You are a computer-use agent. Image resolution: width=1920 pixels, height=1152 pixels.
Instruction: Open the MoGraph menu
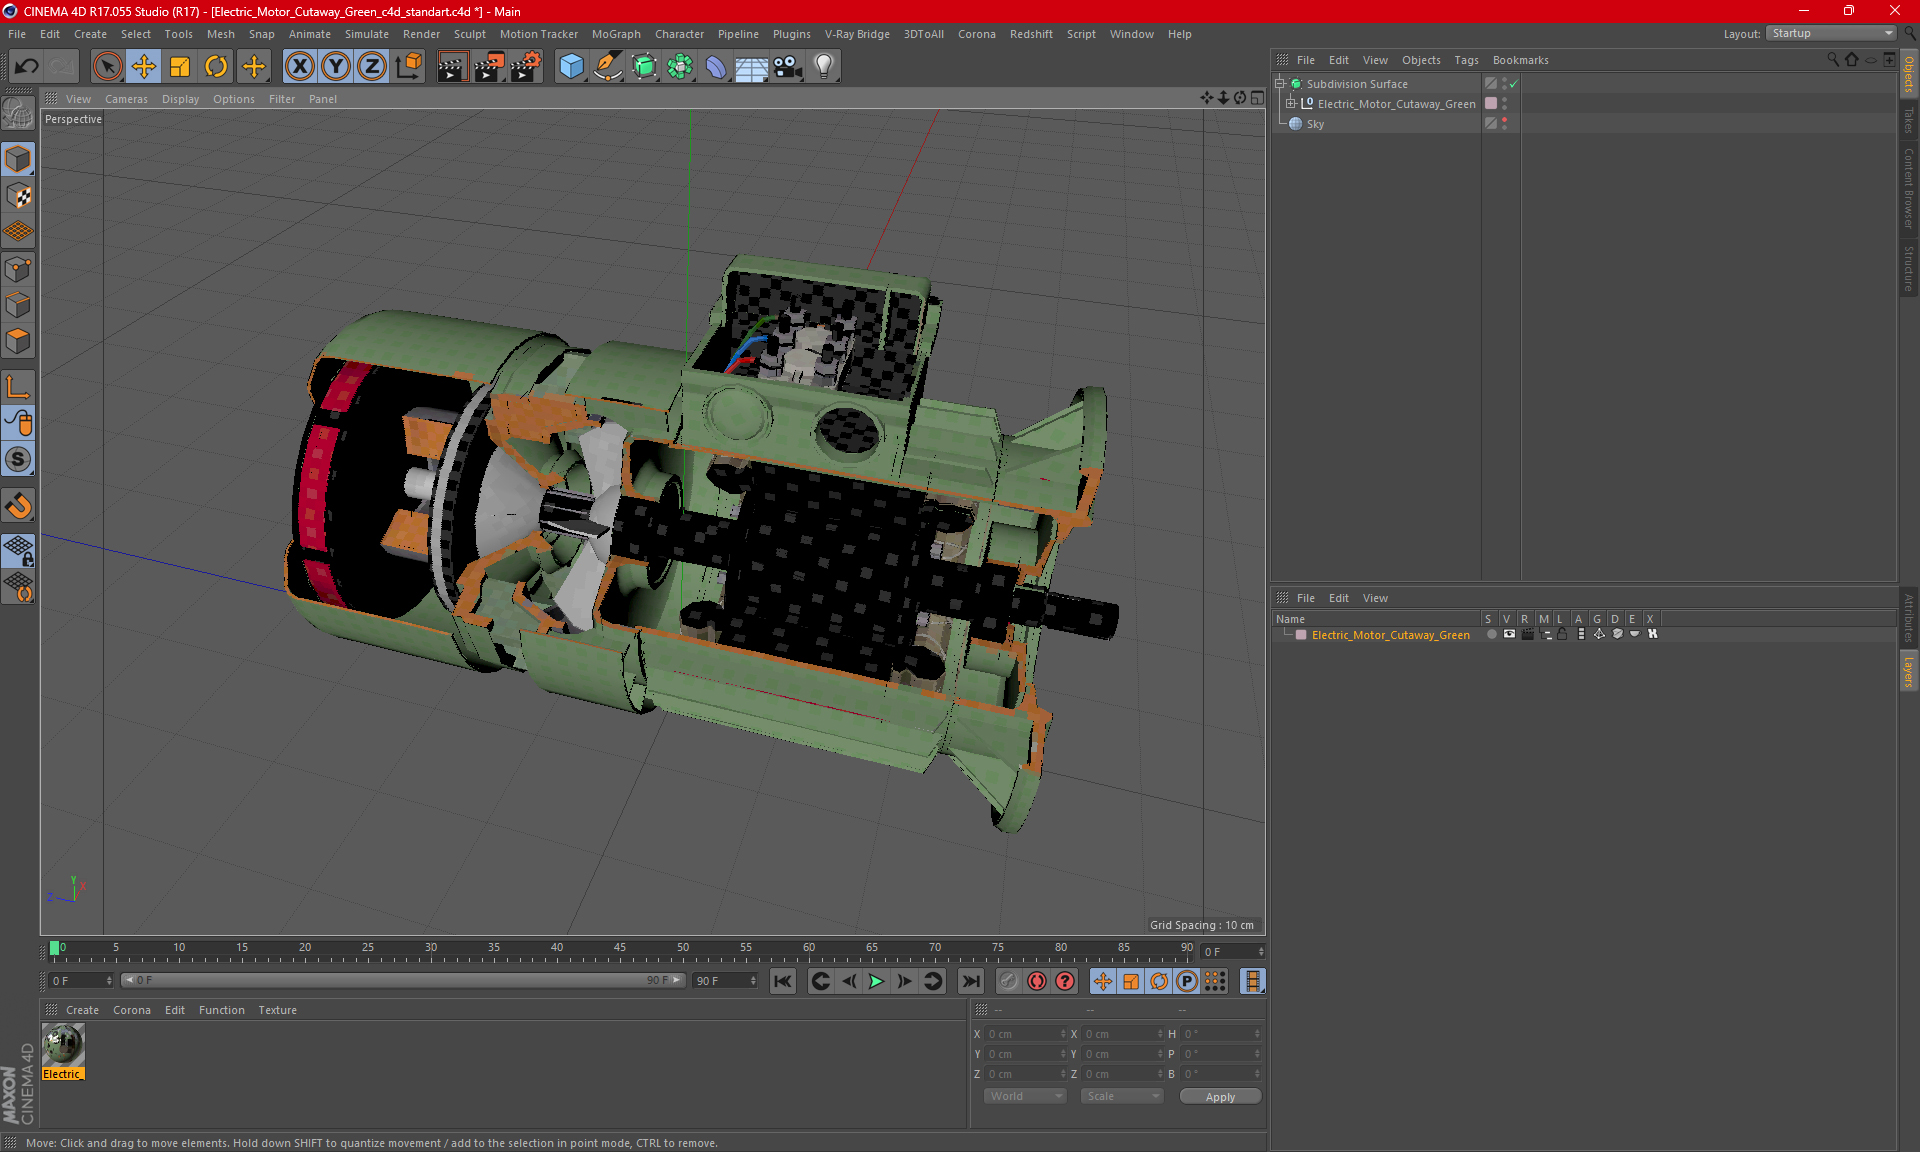pyautogui.click(x=615, y=34)
